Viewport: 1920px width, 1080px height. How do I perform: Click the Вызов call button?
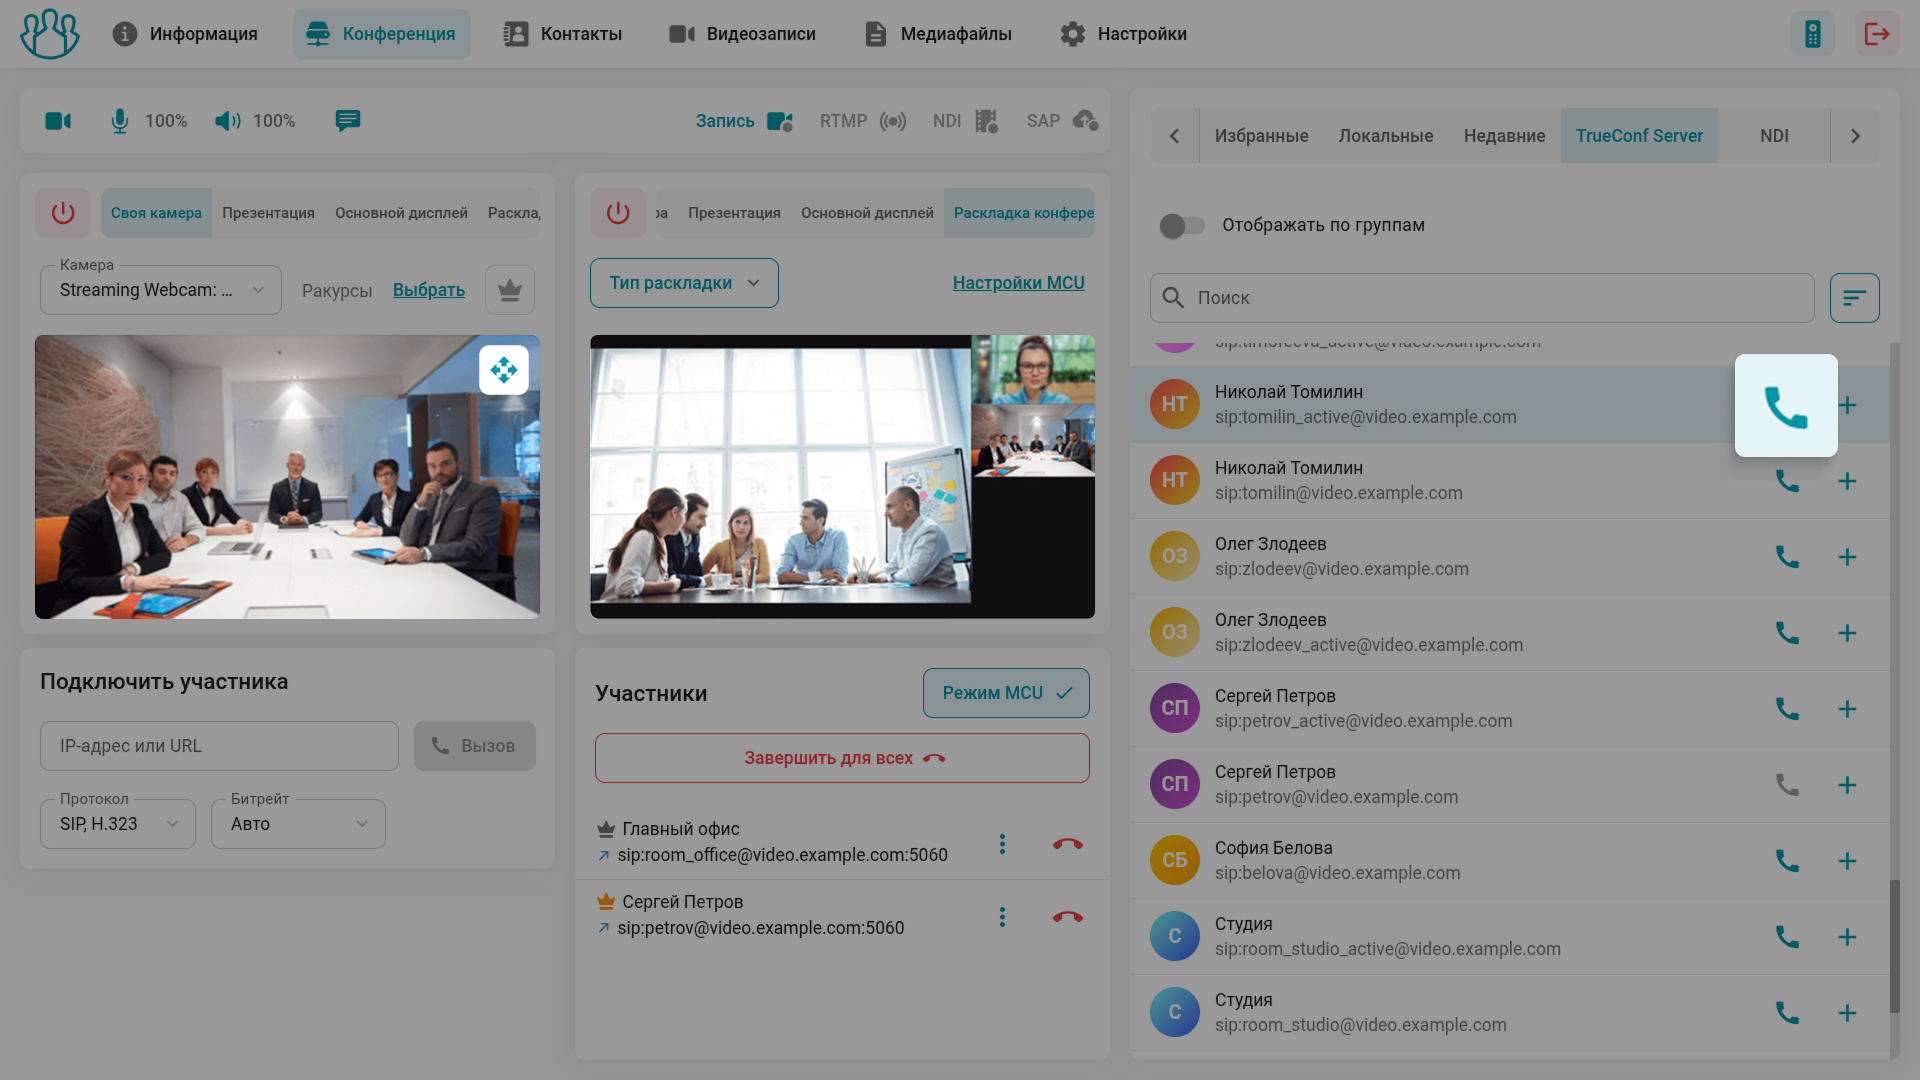coord(475,746)
